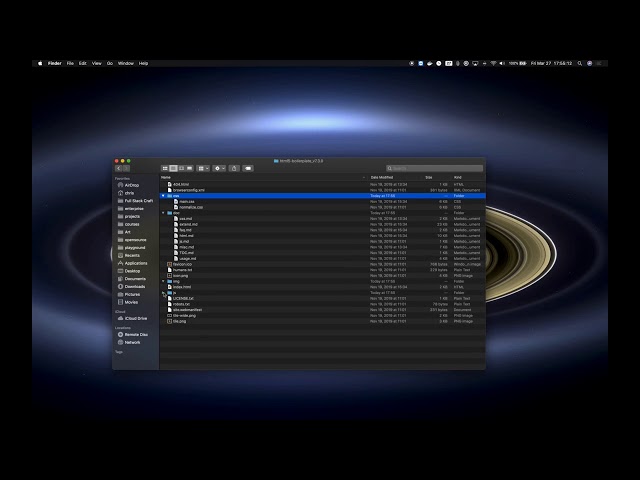
Task: Go back in Finder history
Action: (118, 168)
